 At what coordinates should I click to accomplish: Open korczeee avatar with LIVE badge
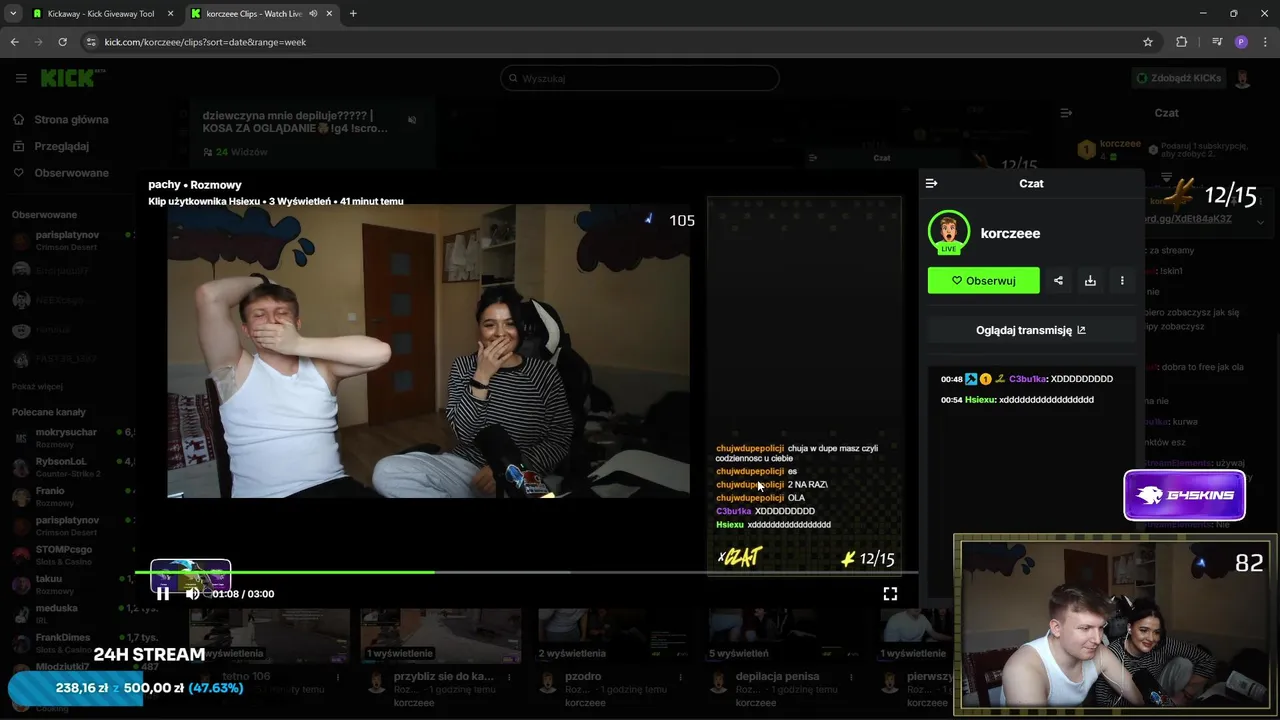(948, 232)
